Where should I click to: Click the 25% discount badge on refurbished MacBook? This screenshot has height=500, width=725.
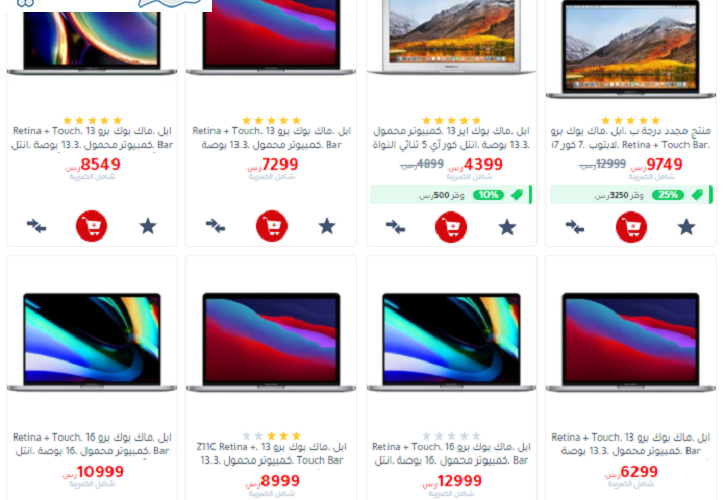(668, 195)
